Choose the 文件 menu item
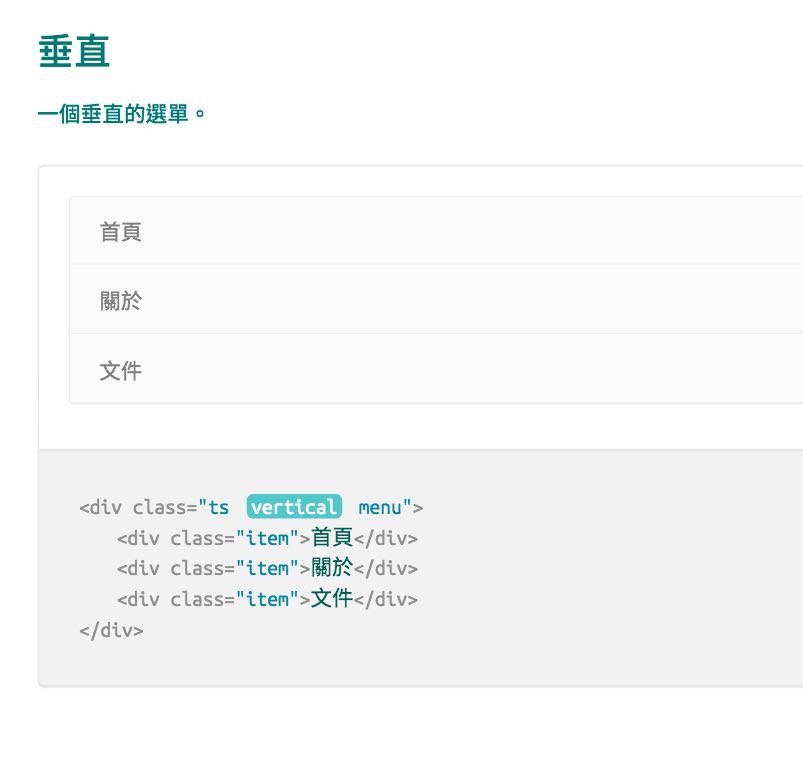Screen dimensions: 803x776 436,370
